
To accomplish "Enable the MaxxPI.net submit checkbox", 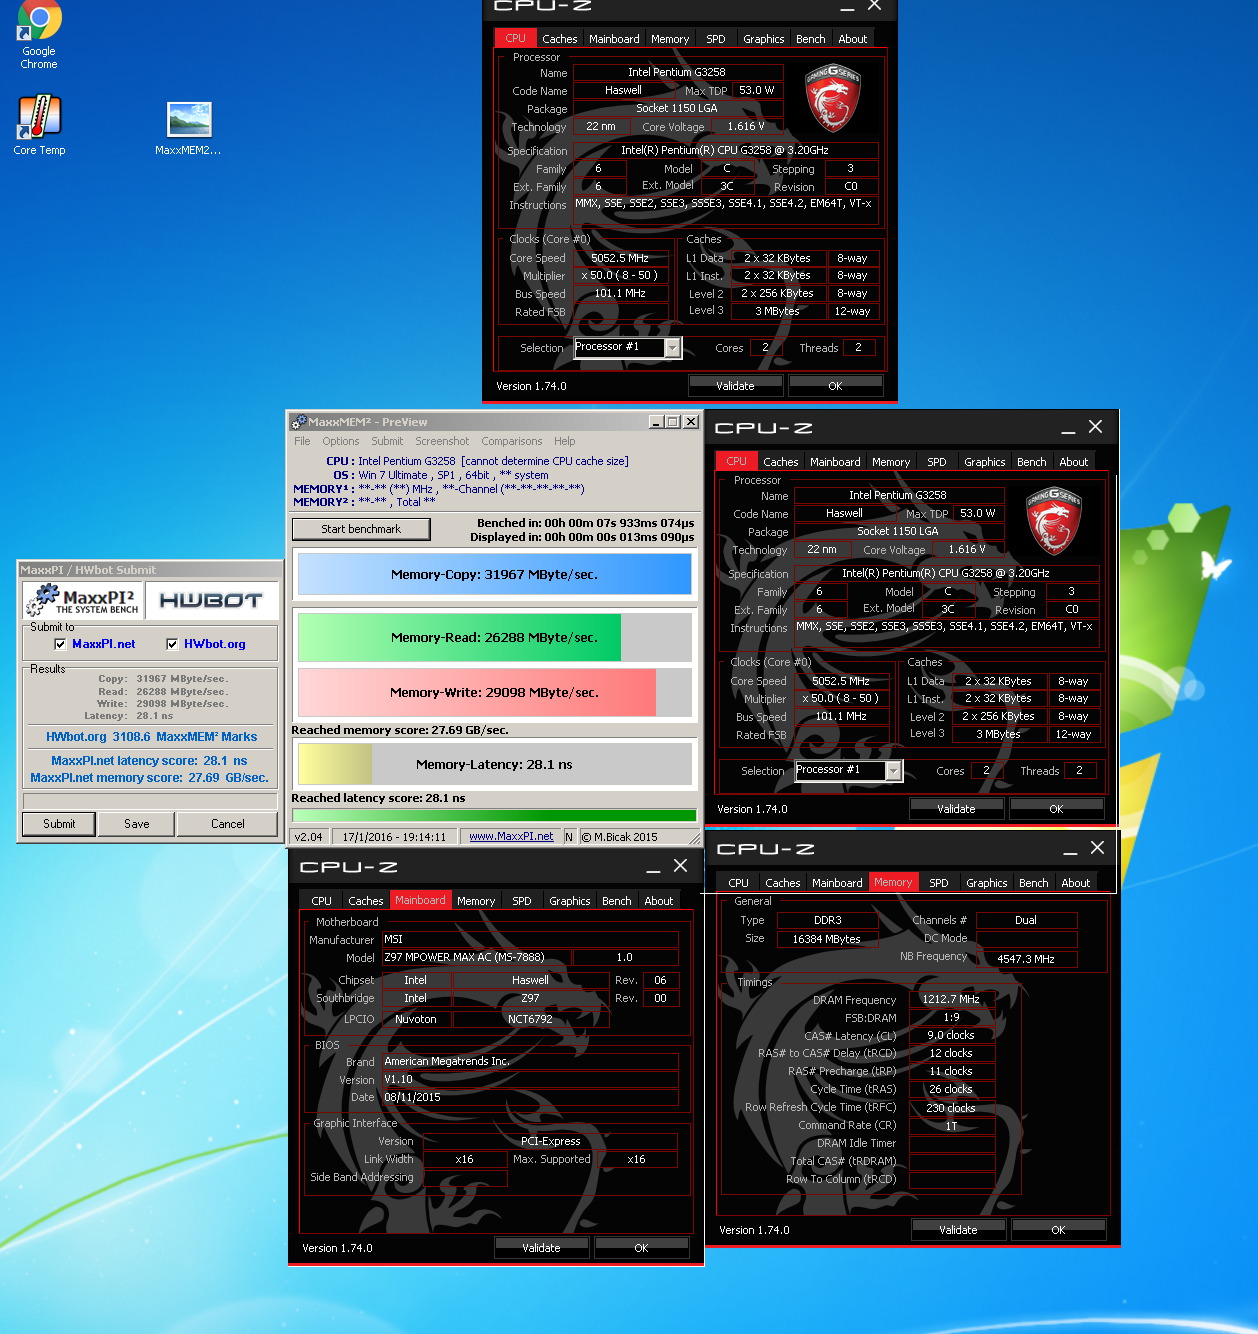I will 60,644.
